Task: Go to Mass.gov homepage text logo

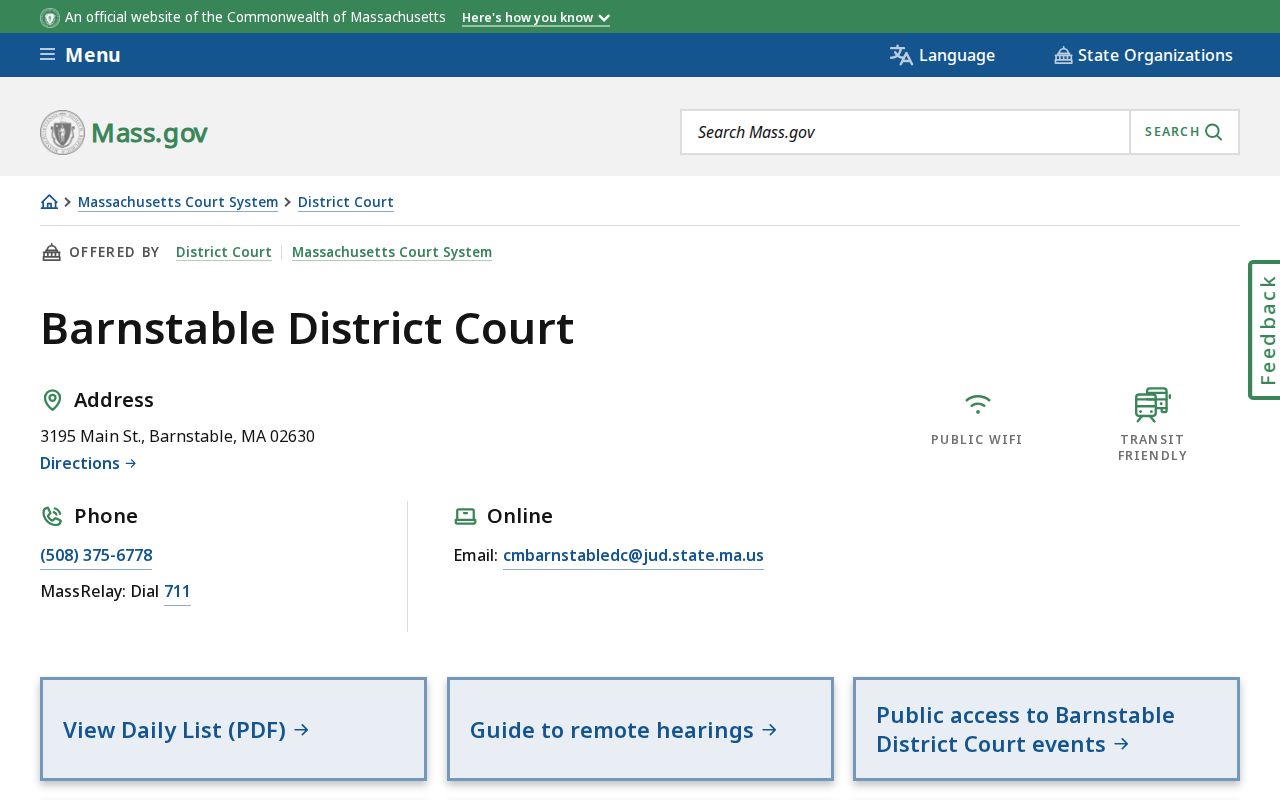Action: coord(149,133)
